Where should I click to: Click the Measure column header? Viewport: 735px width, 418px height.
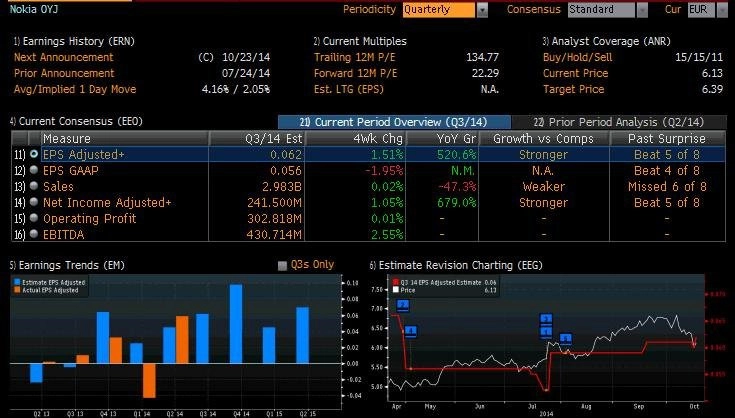(x=125, y=139)
